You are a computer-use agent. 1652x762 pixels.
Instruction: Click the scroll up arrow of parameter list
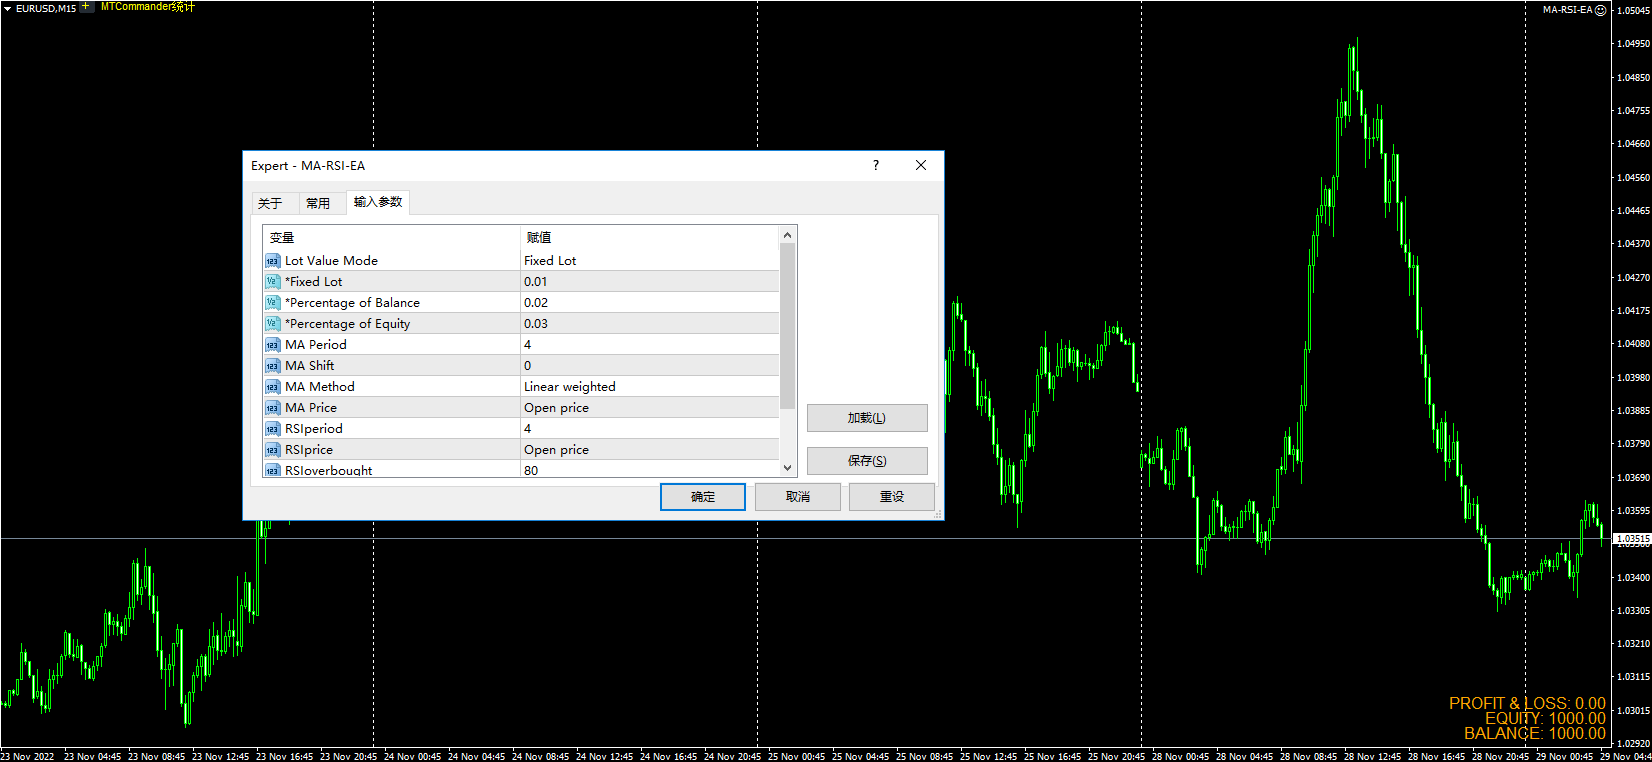point(787,235)
